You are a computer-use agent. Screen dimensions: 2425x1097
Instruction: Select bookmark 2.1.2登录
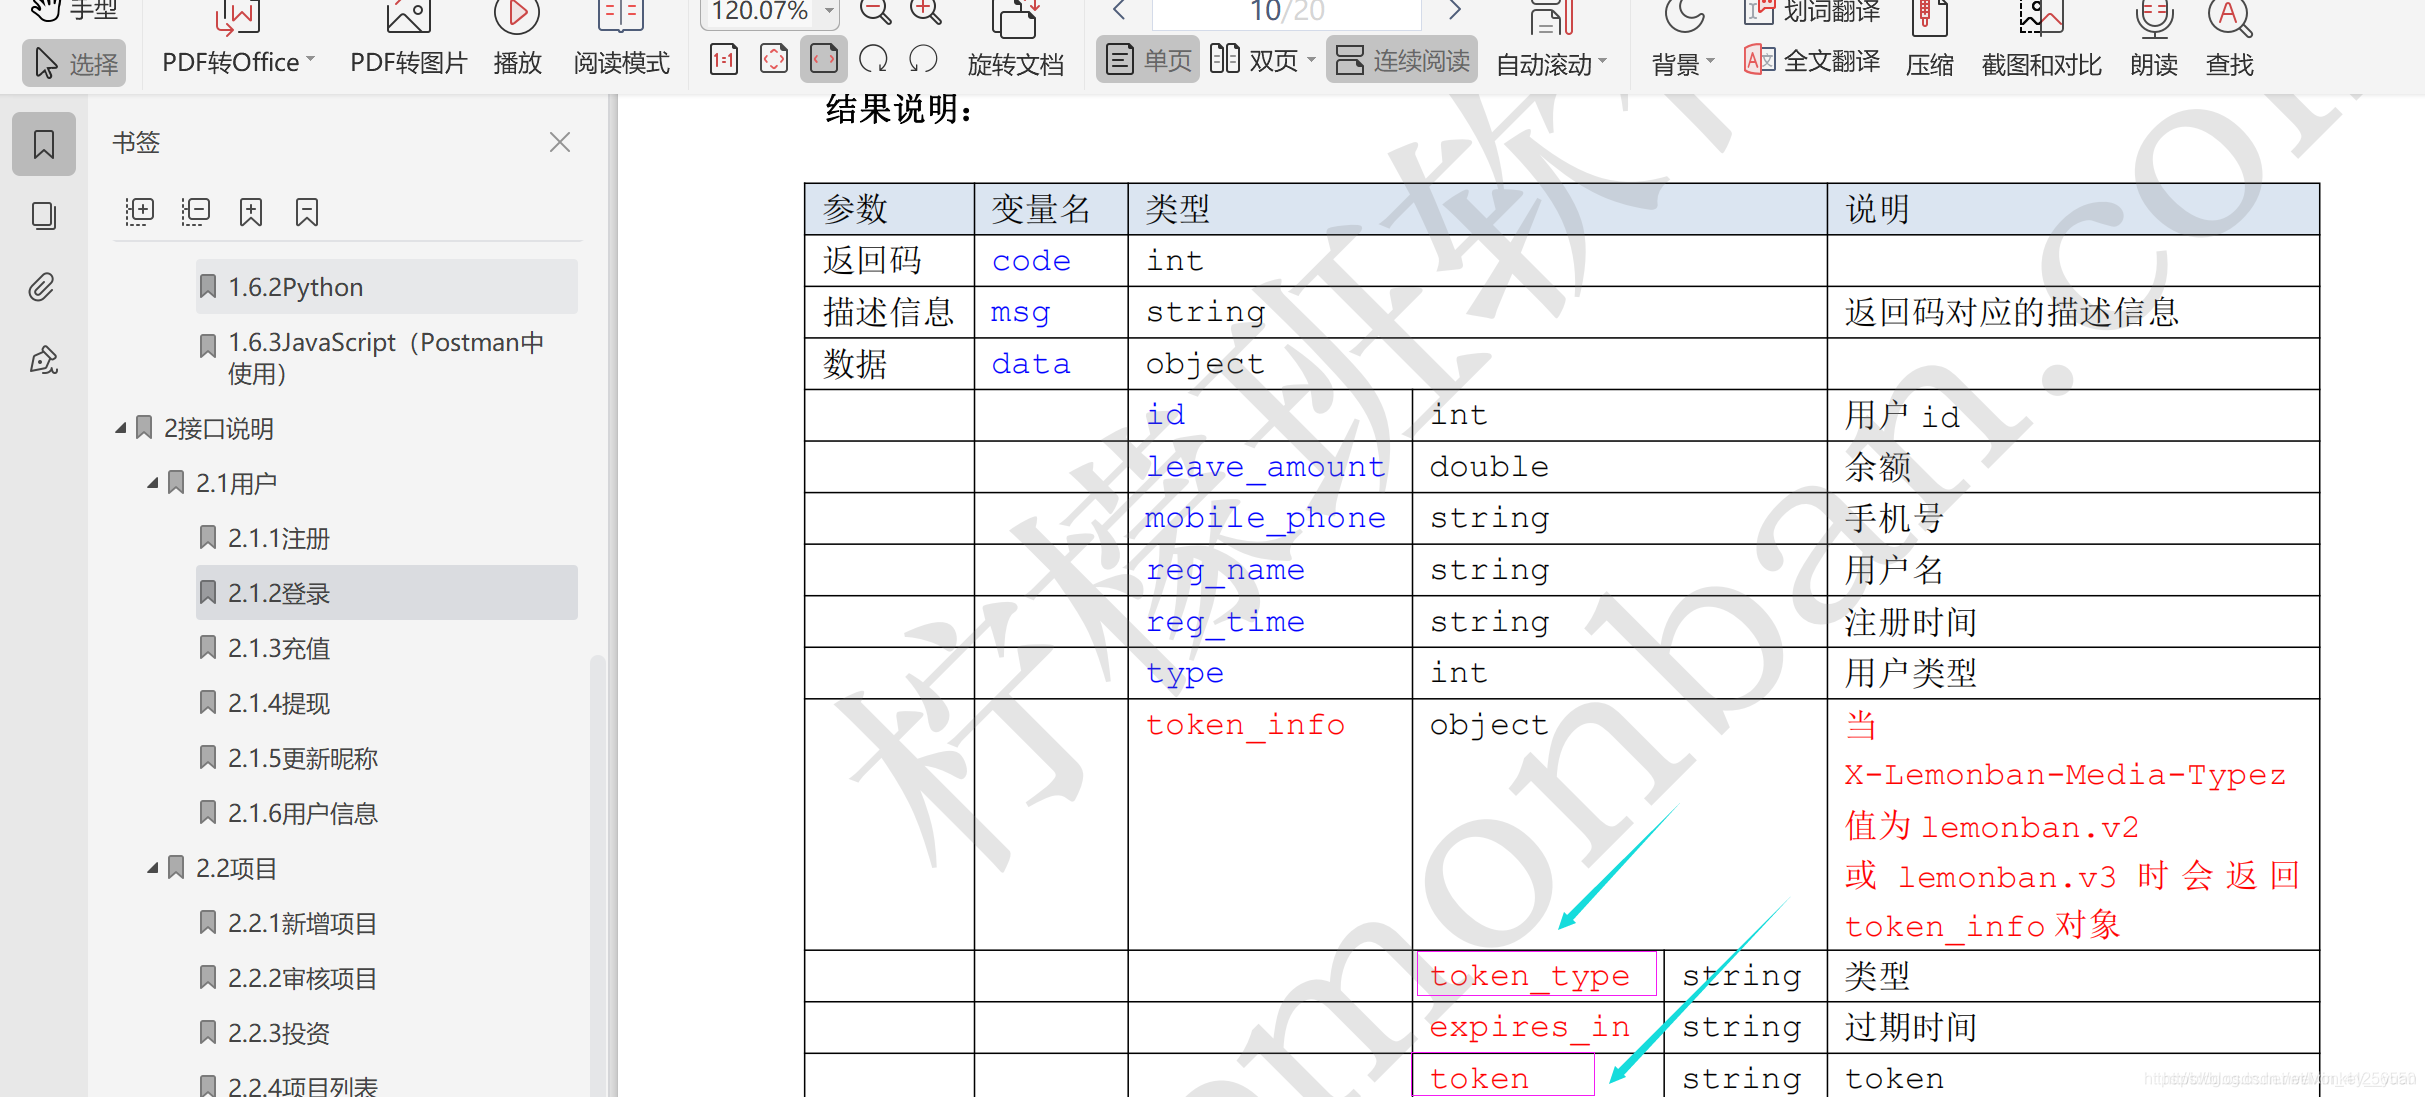(x=386, y=593)
